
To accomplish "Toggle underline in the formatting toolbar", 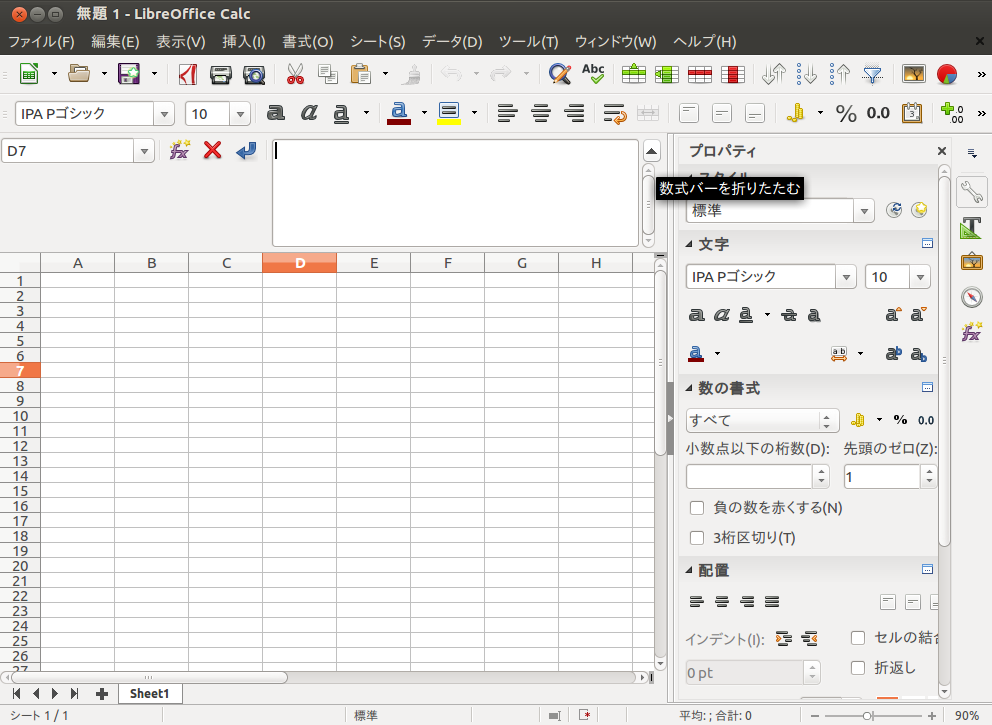I will click(341, 114).
